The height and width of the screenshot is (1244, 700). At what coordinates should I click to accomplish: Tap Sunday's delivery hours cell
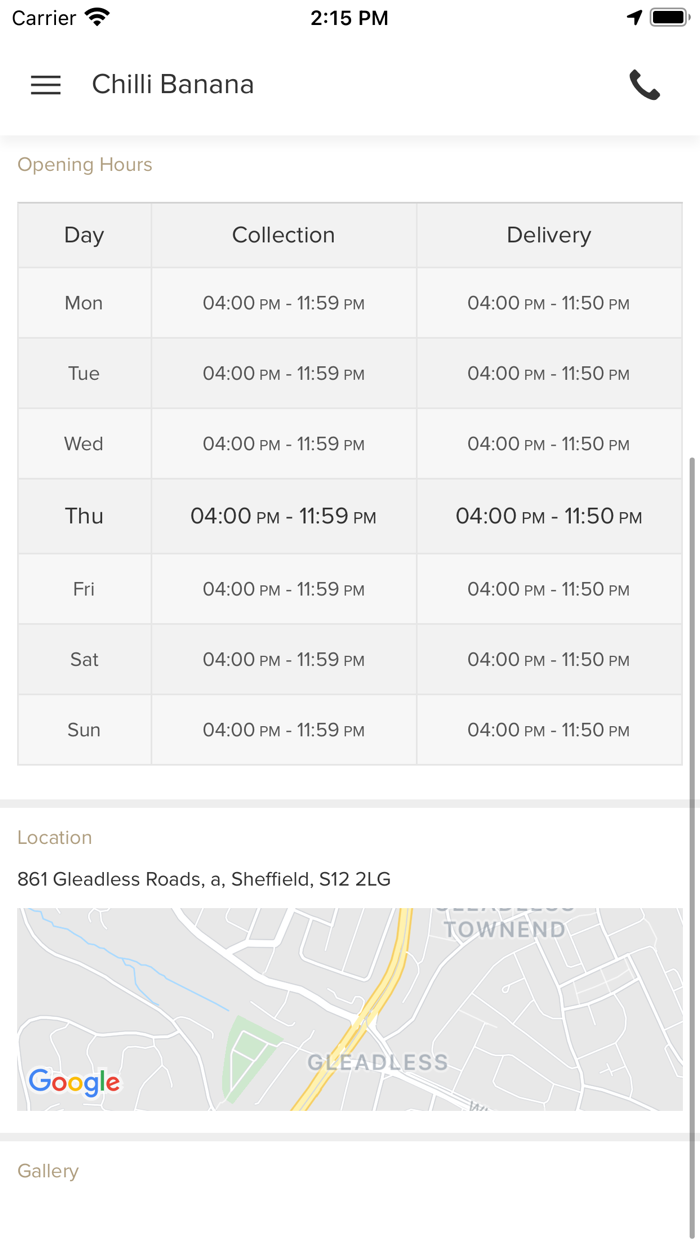click(x=548, y=730)
